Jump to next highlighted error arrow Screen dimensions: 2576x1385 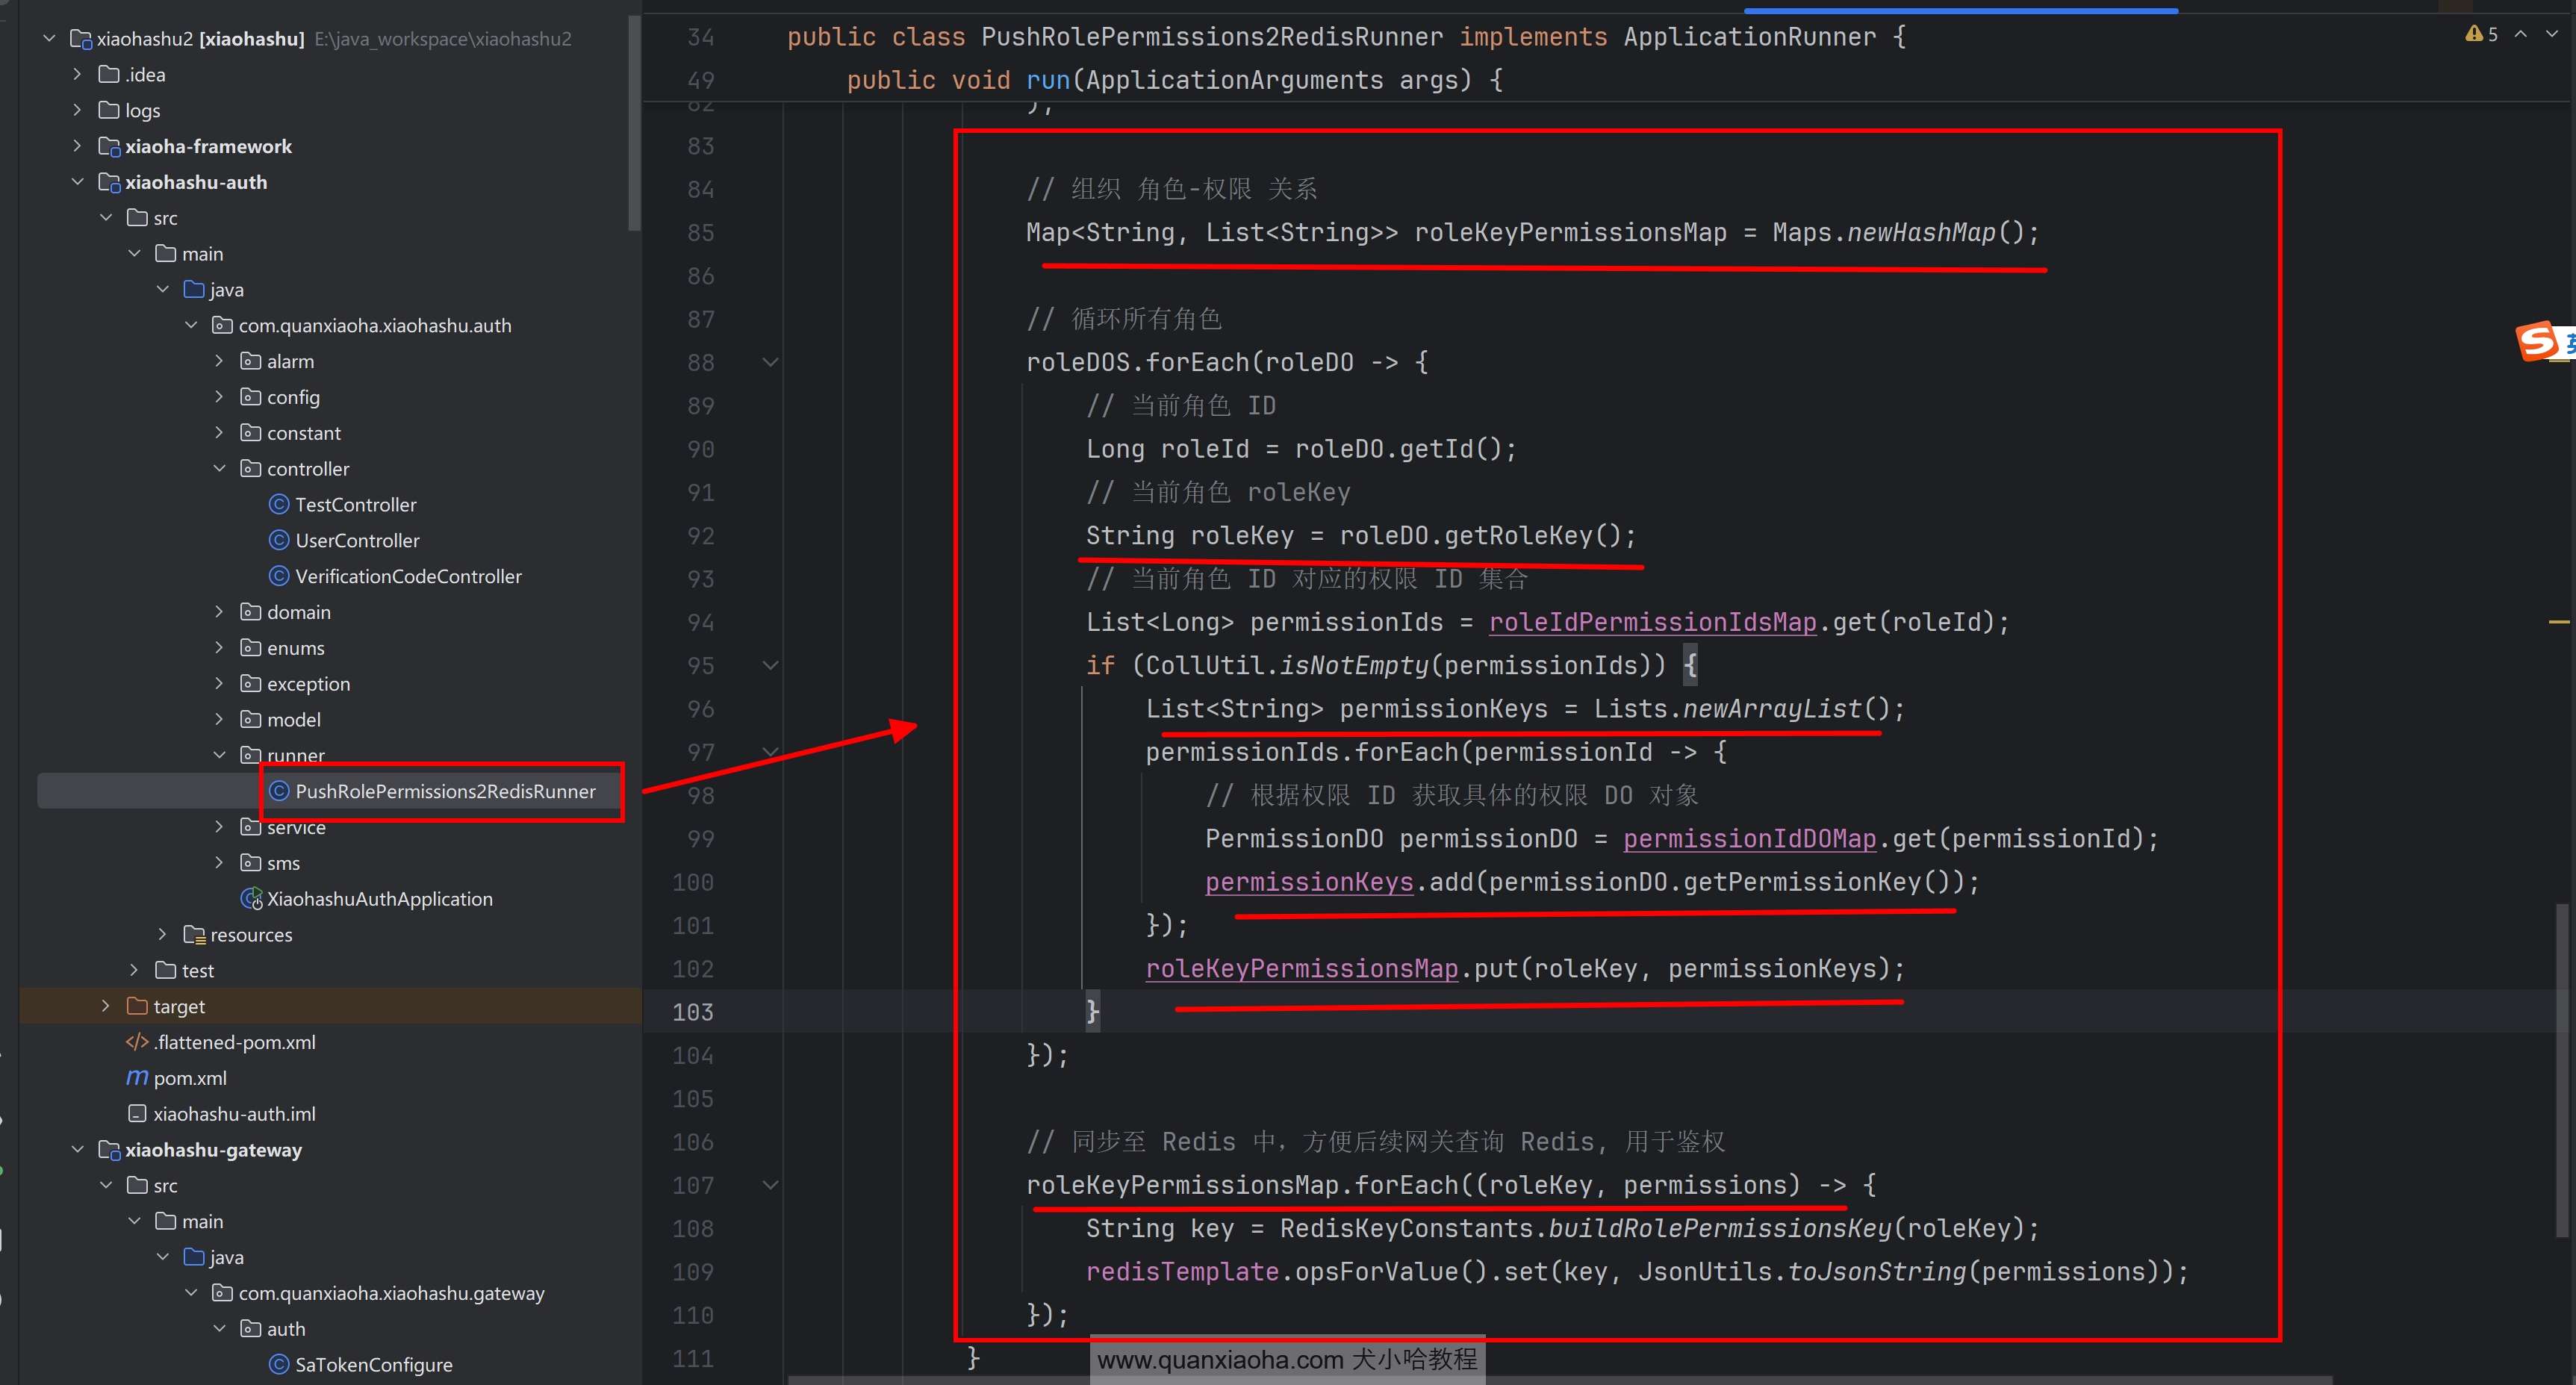(x=2551, y=34)
